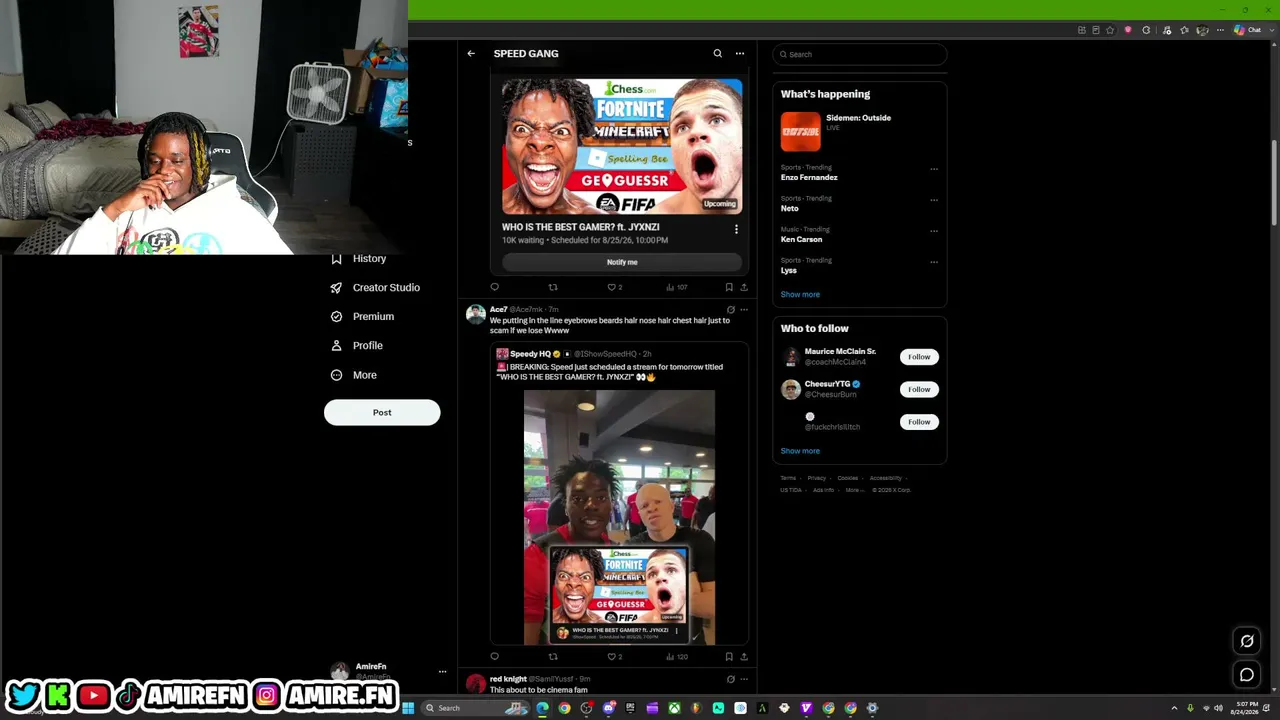Viewport: 1280px width, 720px height.
Task: Open the Messages floating chat button
Action: (x=1247, y=674)
